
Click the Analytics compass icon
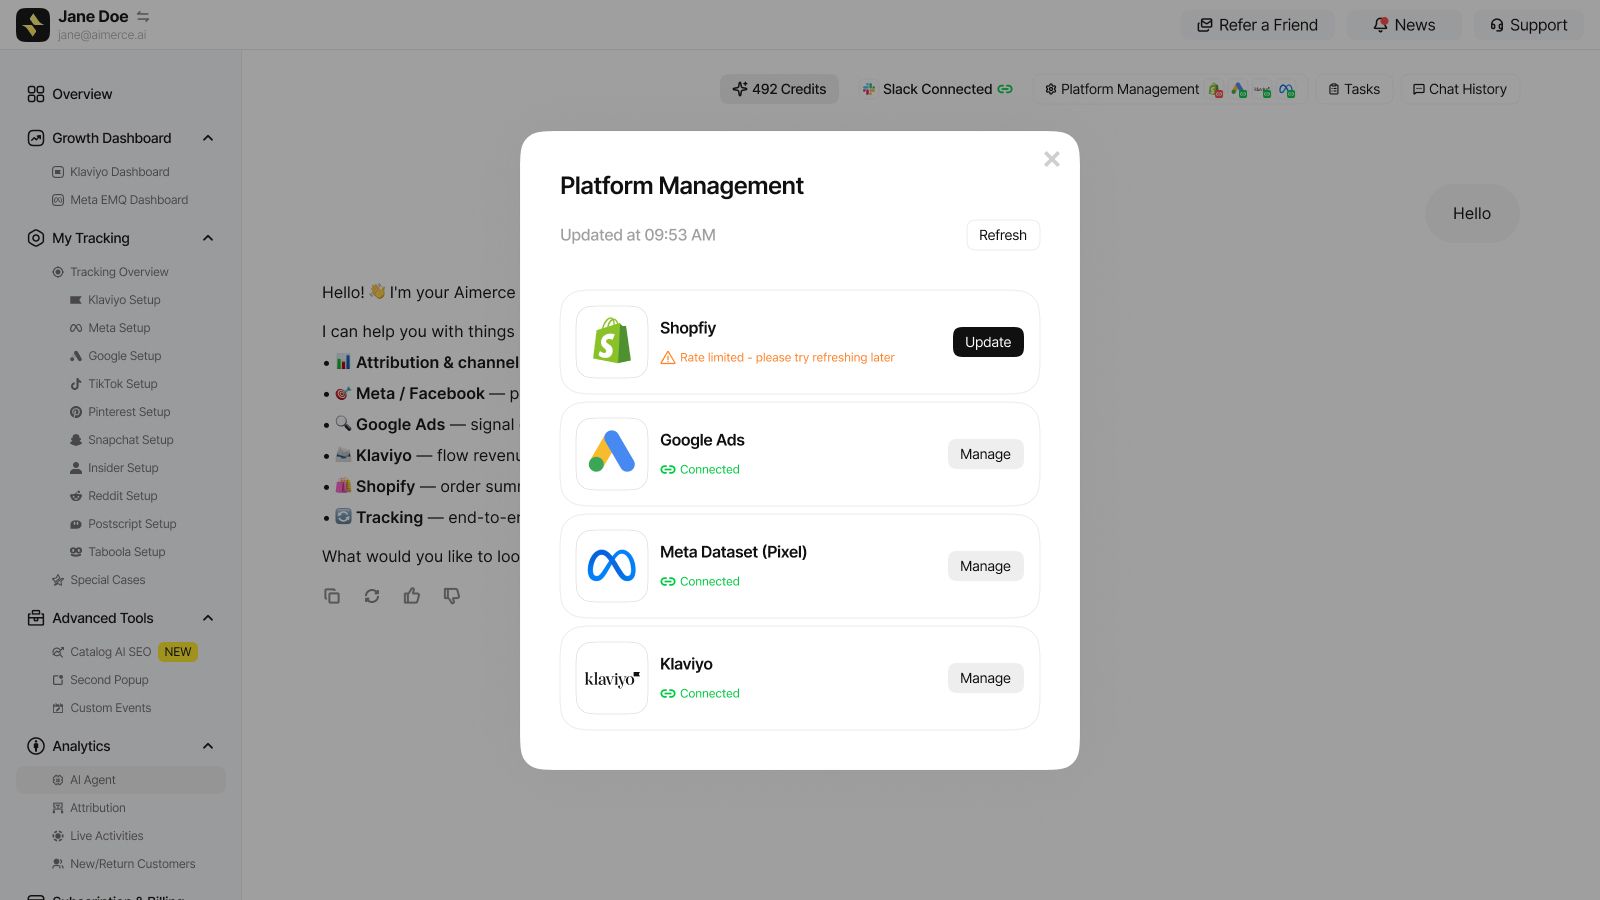(x=36, y=746)
